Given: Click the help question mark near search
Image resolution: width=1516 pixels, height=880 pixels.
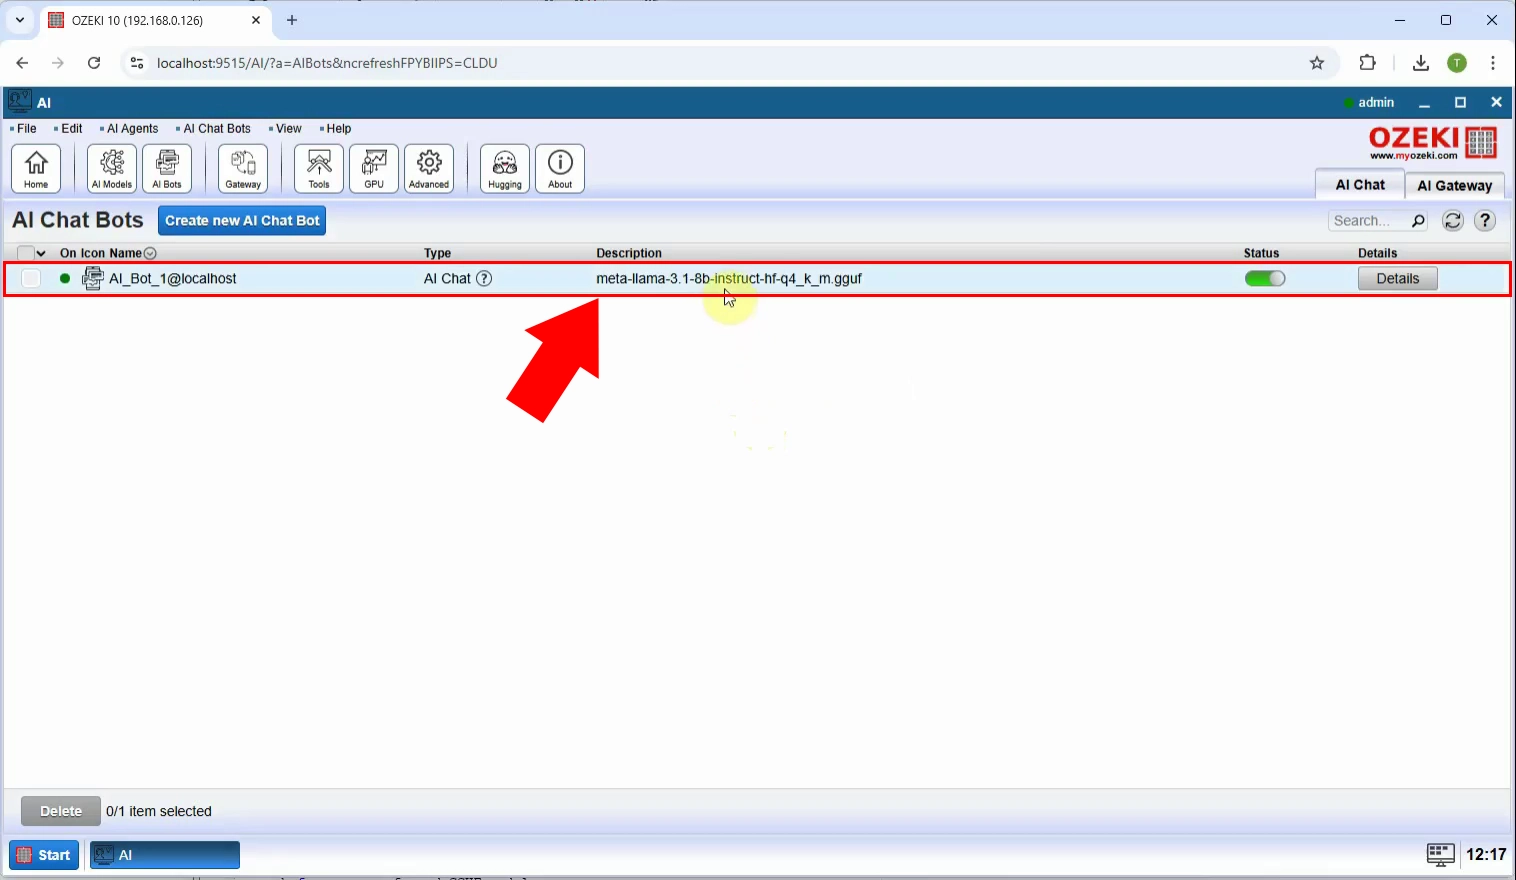Looking at the screenshot, I should pyautogui.click(x=1485, y=221).
